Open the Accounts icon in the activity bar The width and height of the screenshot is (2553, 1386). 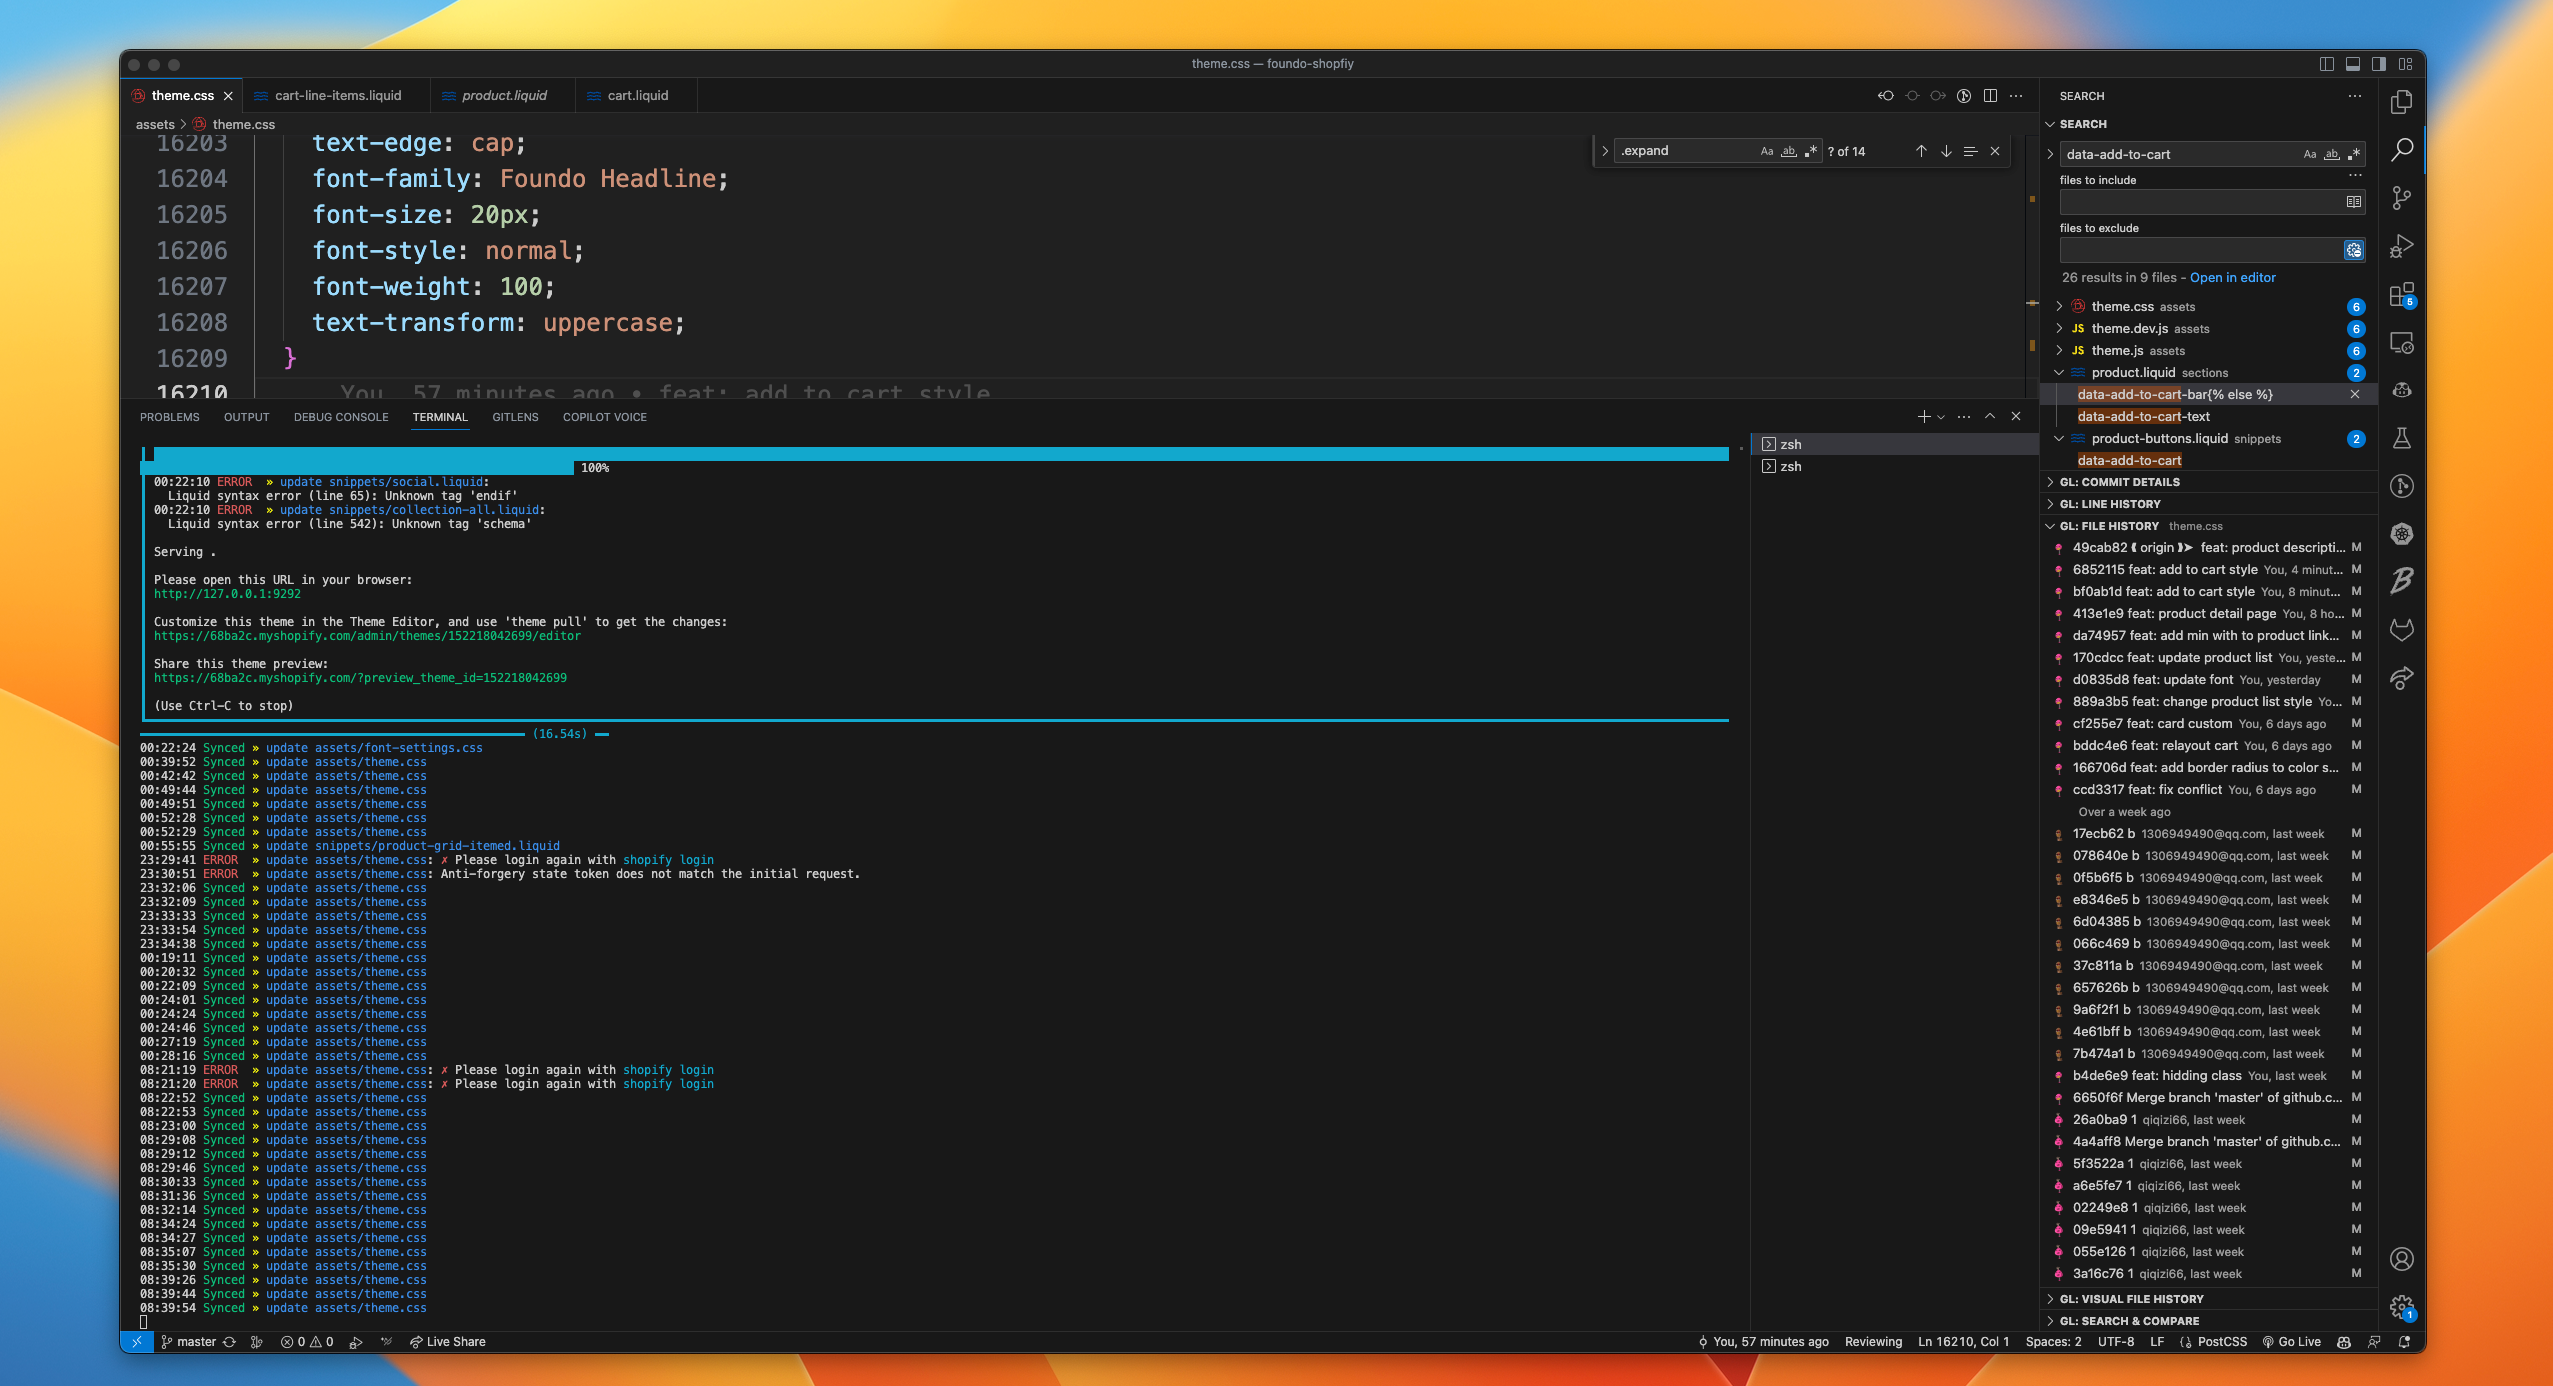[x=2404, y=1259]
